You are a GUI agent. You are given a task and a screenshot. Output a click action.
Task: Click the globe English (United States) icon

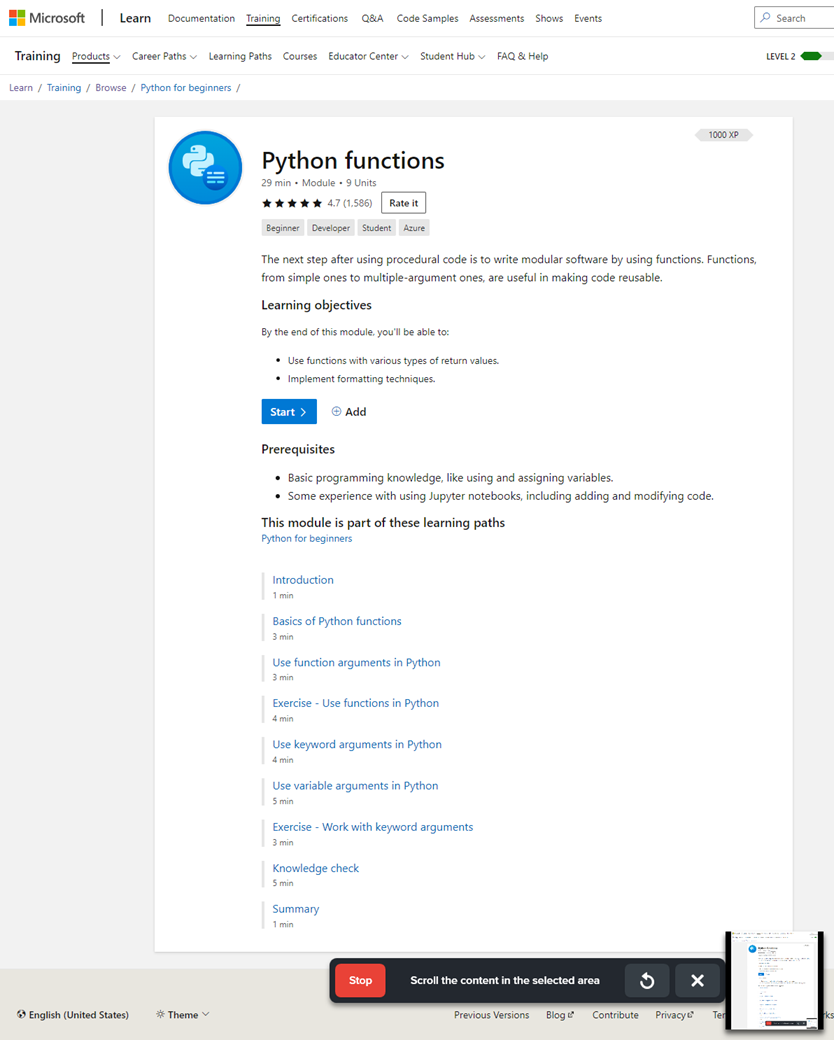[x=21, y=1015]
